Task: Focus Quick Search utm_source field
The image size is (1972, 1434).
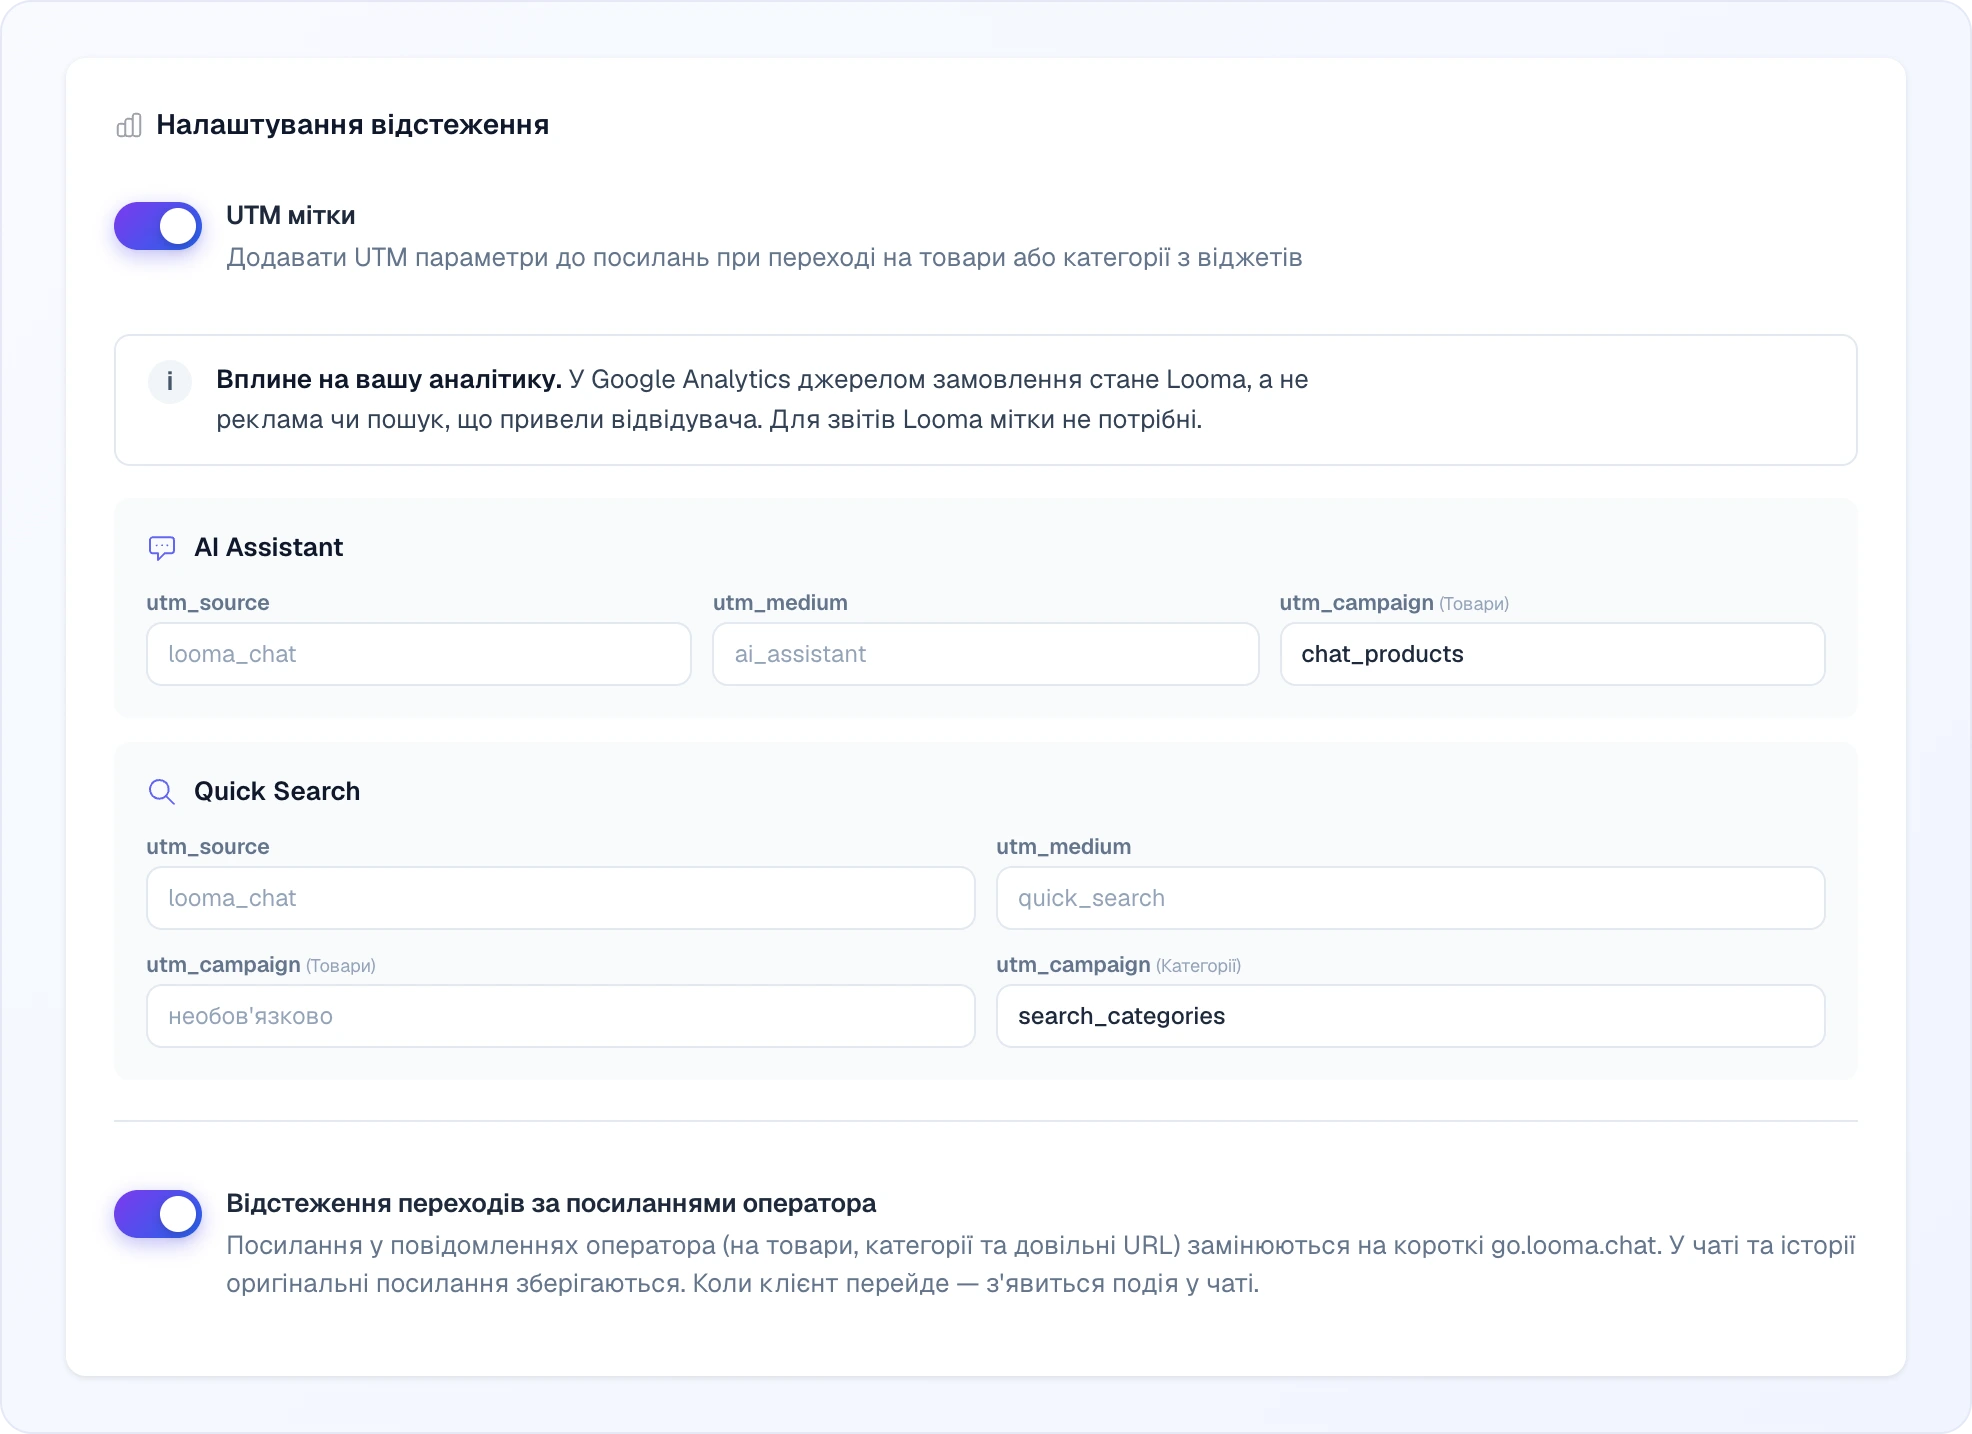Action: tap(560, 898)
